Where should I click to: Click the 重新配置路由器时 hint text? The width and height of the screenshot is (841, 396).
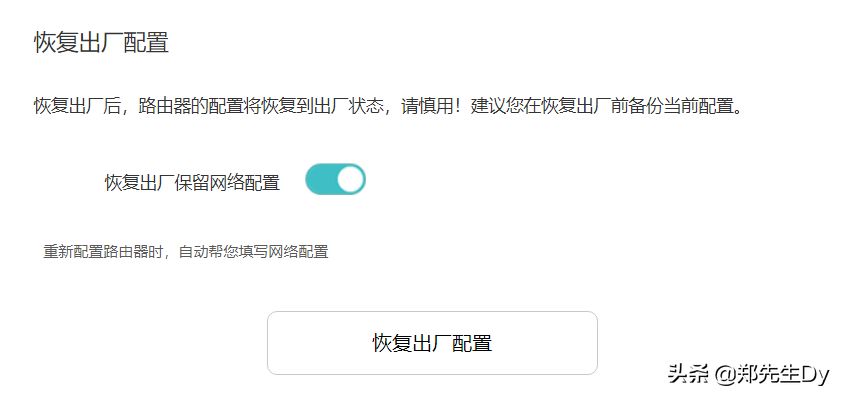coord(102,252)
